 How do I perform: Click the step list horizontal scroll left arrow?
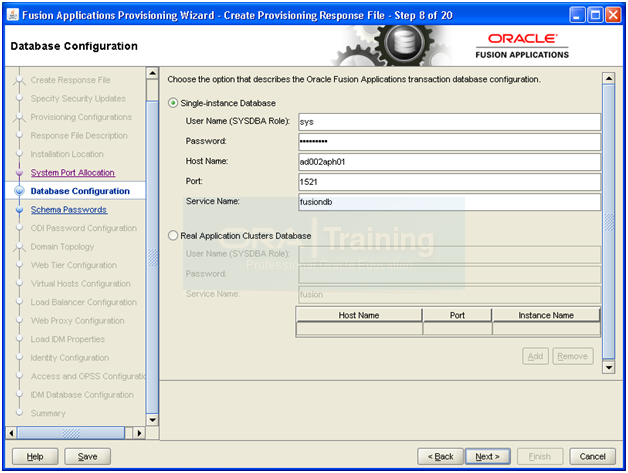coord(11,433)
